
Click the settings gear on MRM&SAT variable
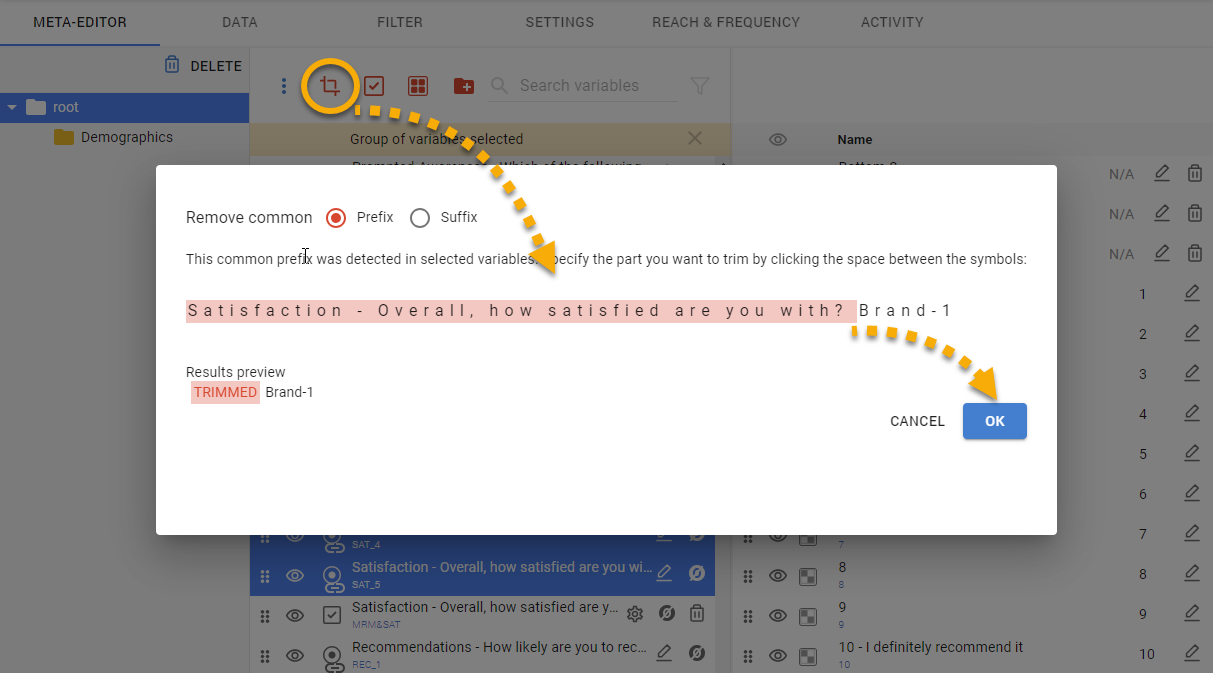pos(634,614)
